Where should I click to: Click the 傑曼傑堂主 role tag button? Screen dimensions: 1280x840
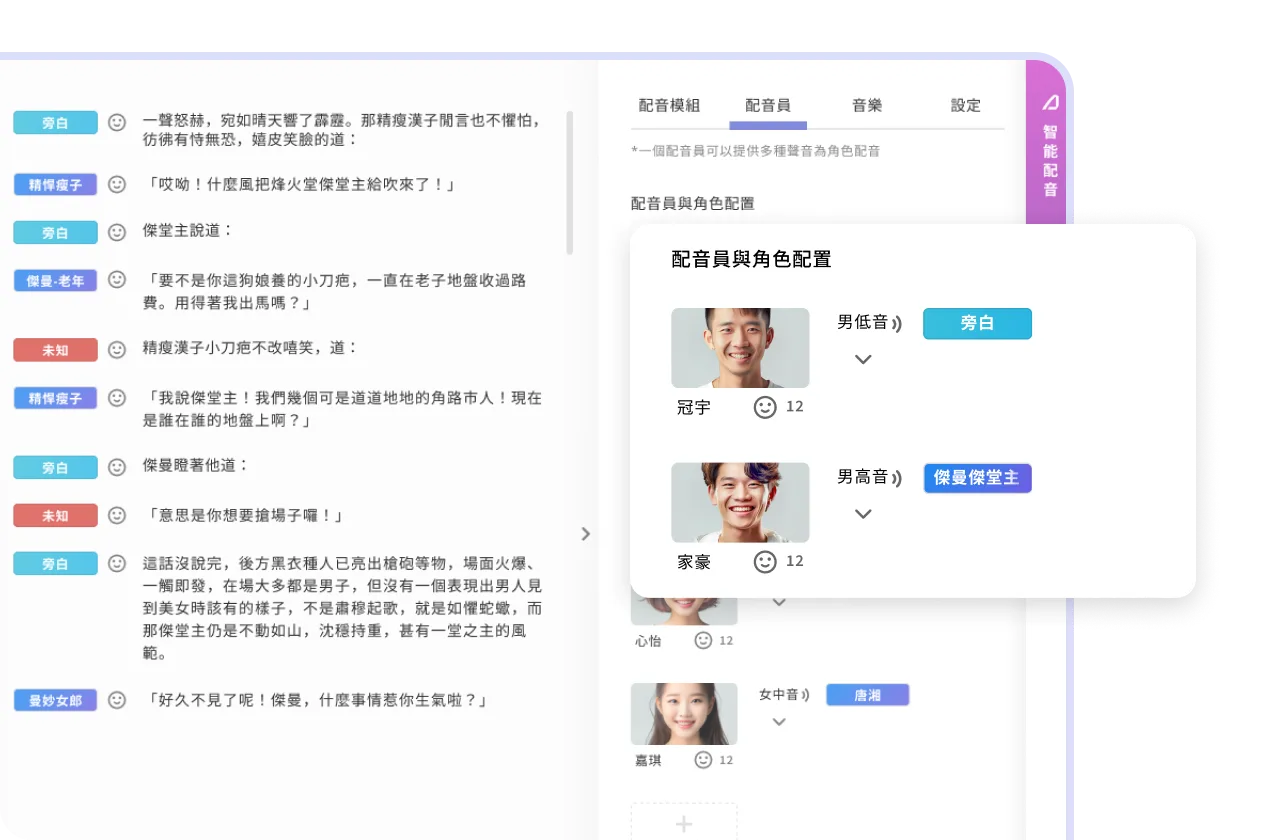[x=976, y=478]
